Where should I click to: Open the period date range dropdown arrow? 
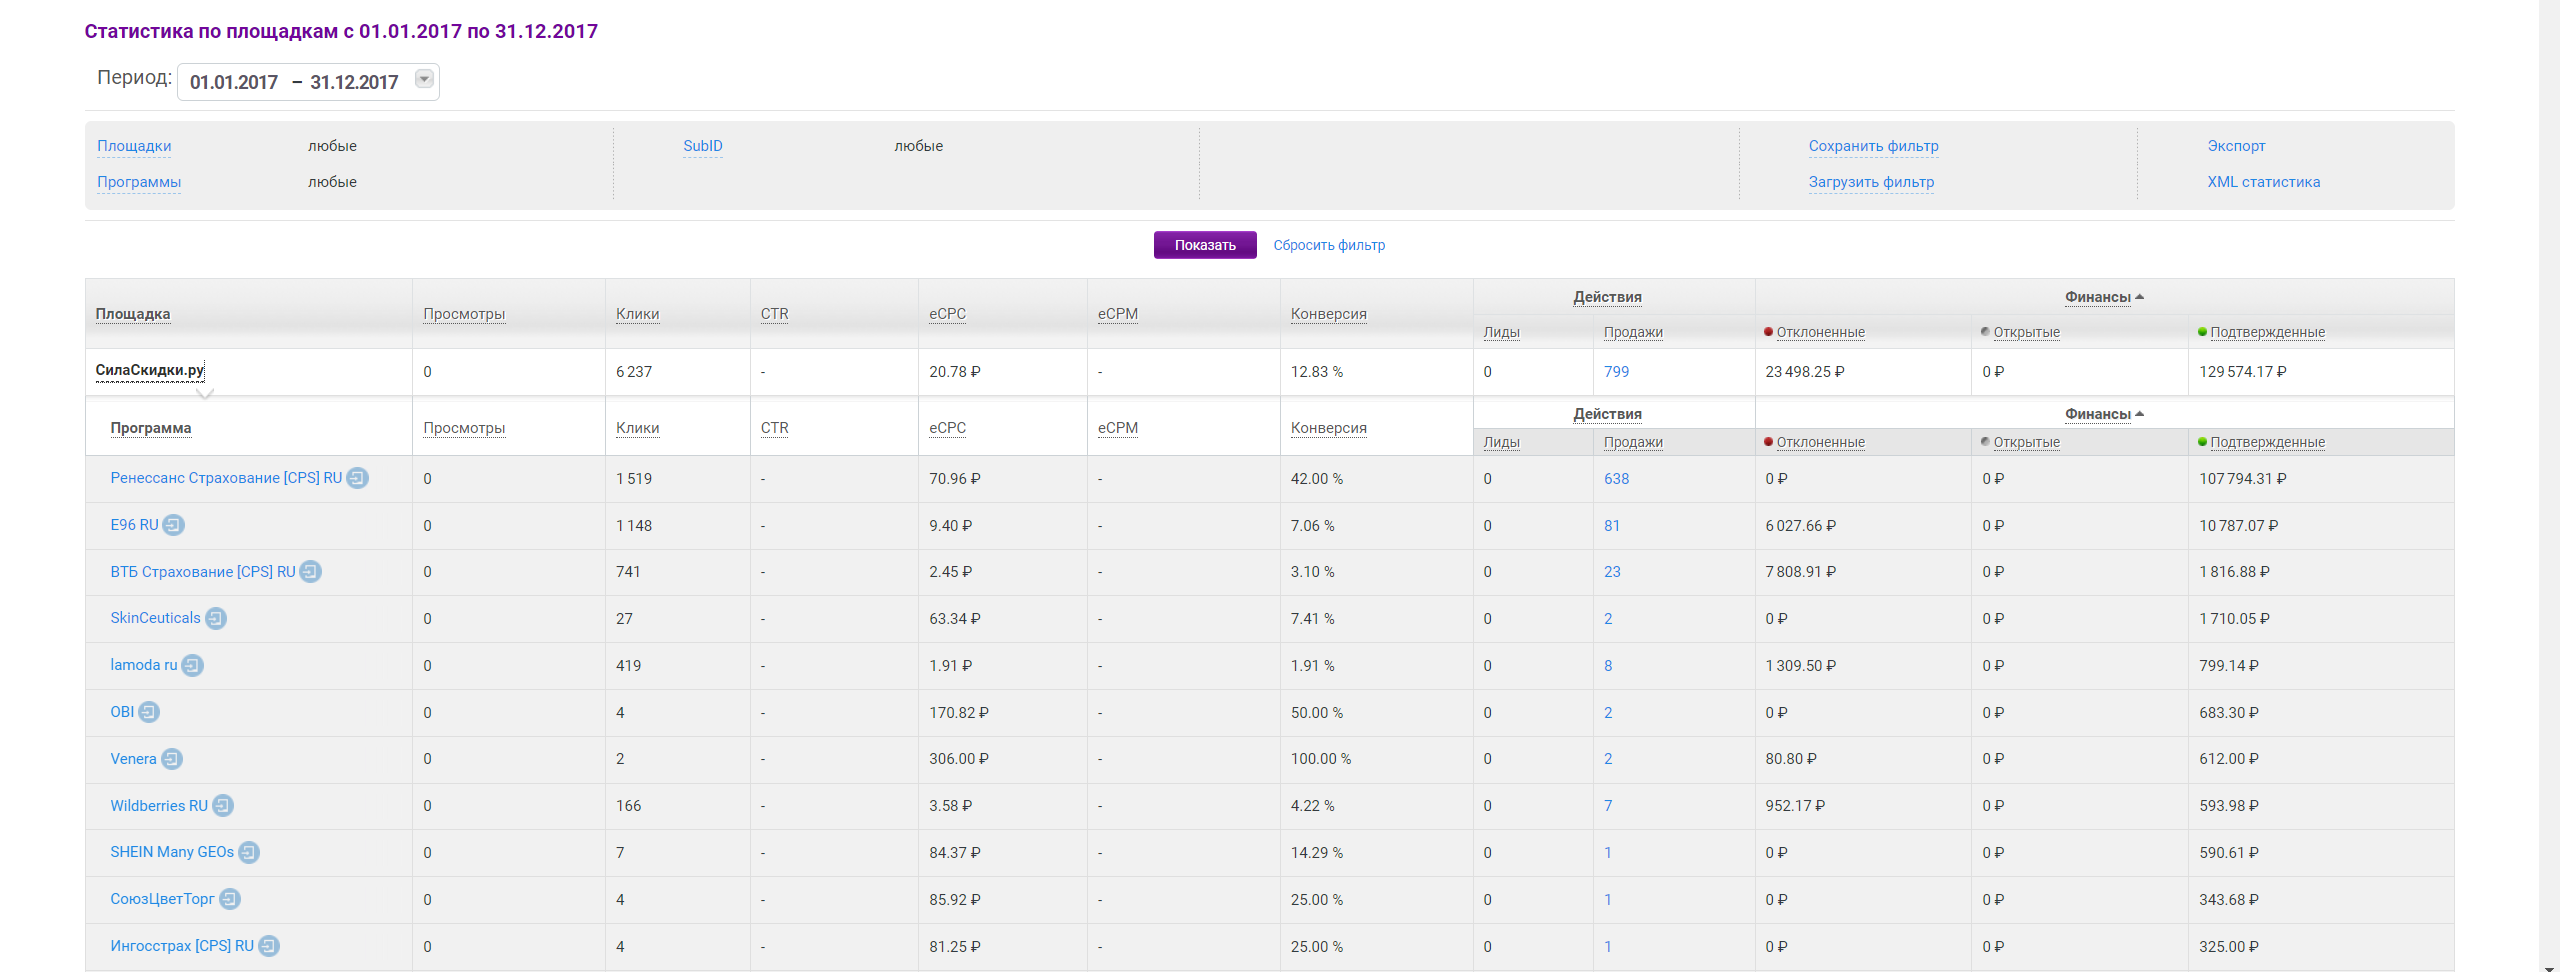(x=424, y=79)
